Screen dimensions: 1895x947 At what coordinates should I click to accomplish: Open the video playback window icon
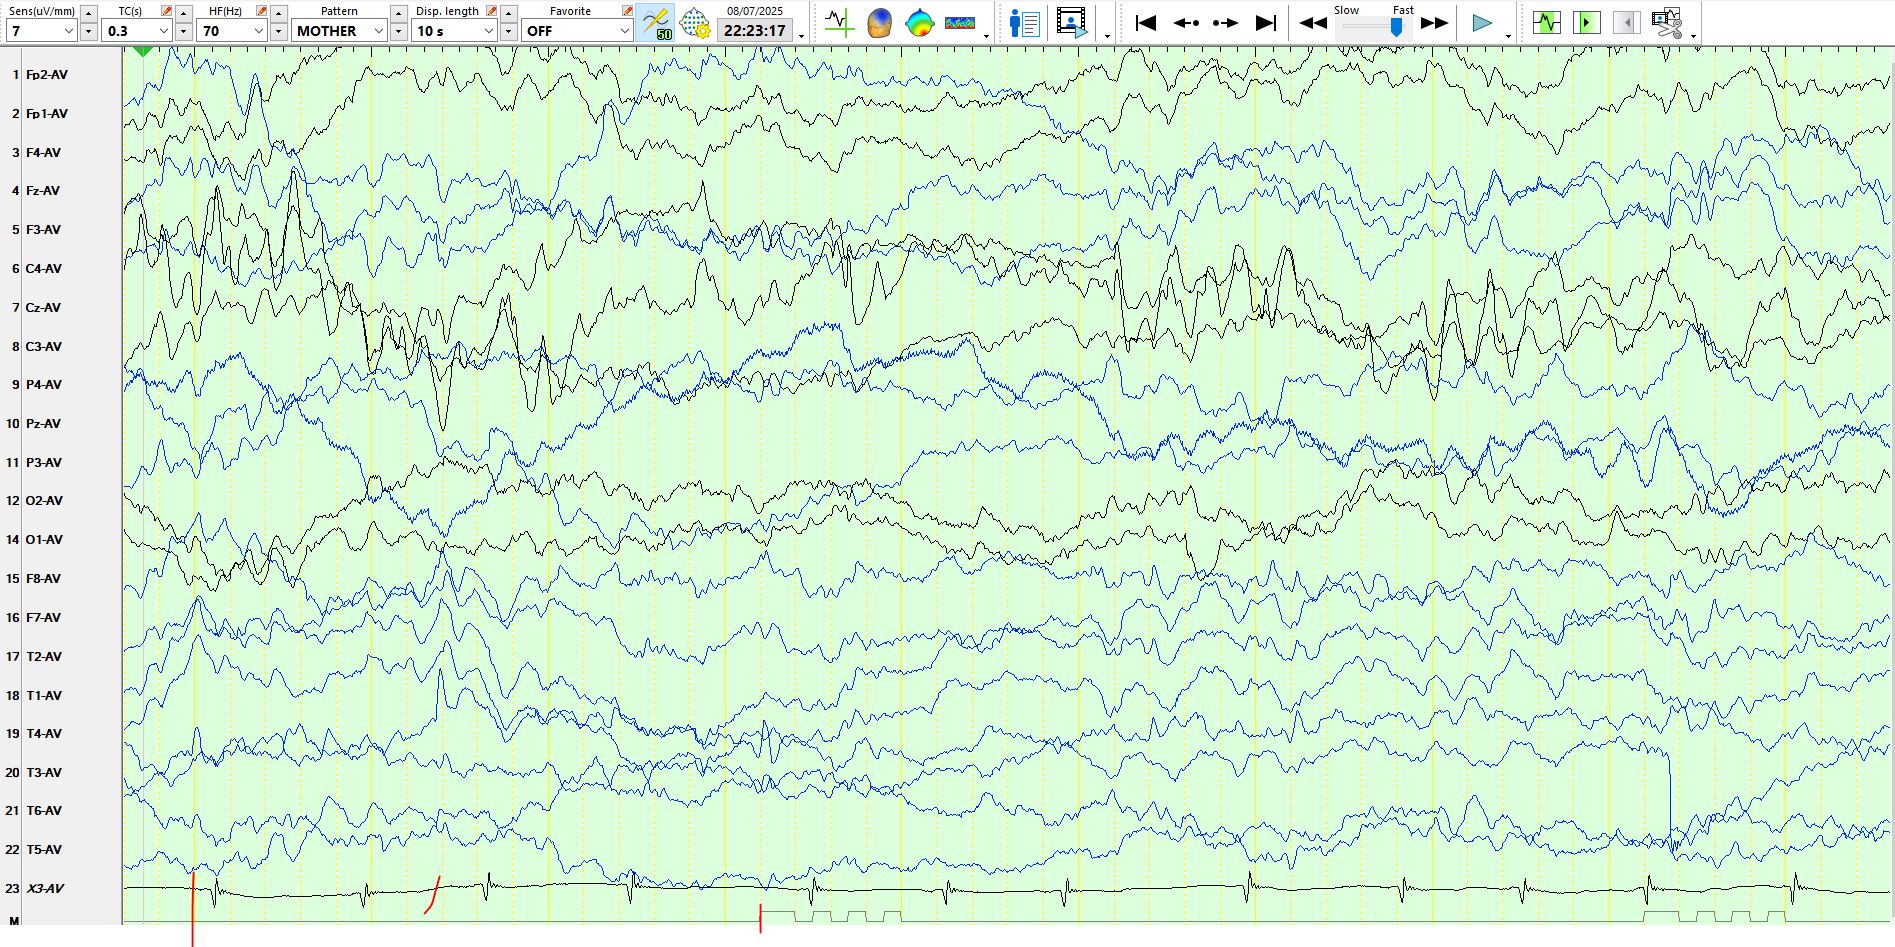(1072, 22)
